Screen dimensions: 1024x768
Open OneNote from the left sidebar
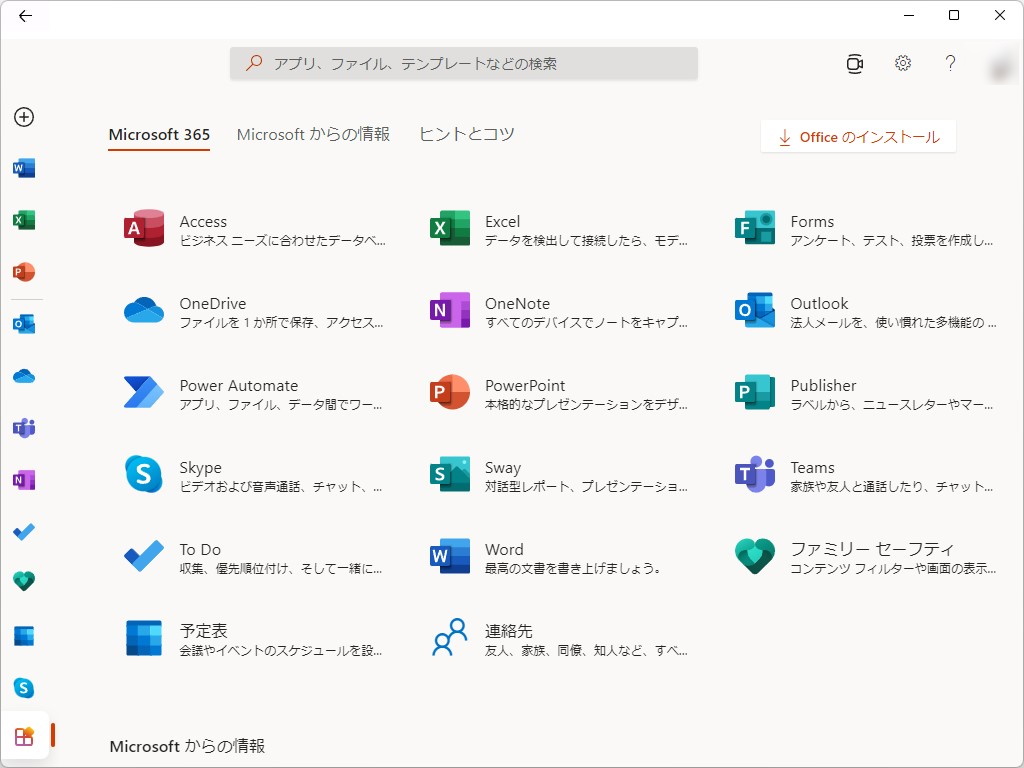click(23, 480)
